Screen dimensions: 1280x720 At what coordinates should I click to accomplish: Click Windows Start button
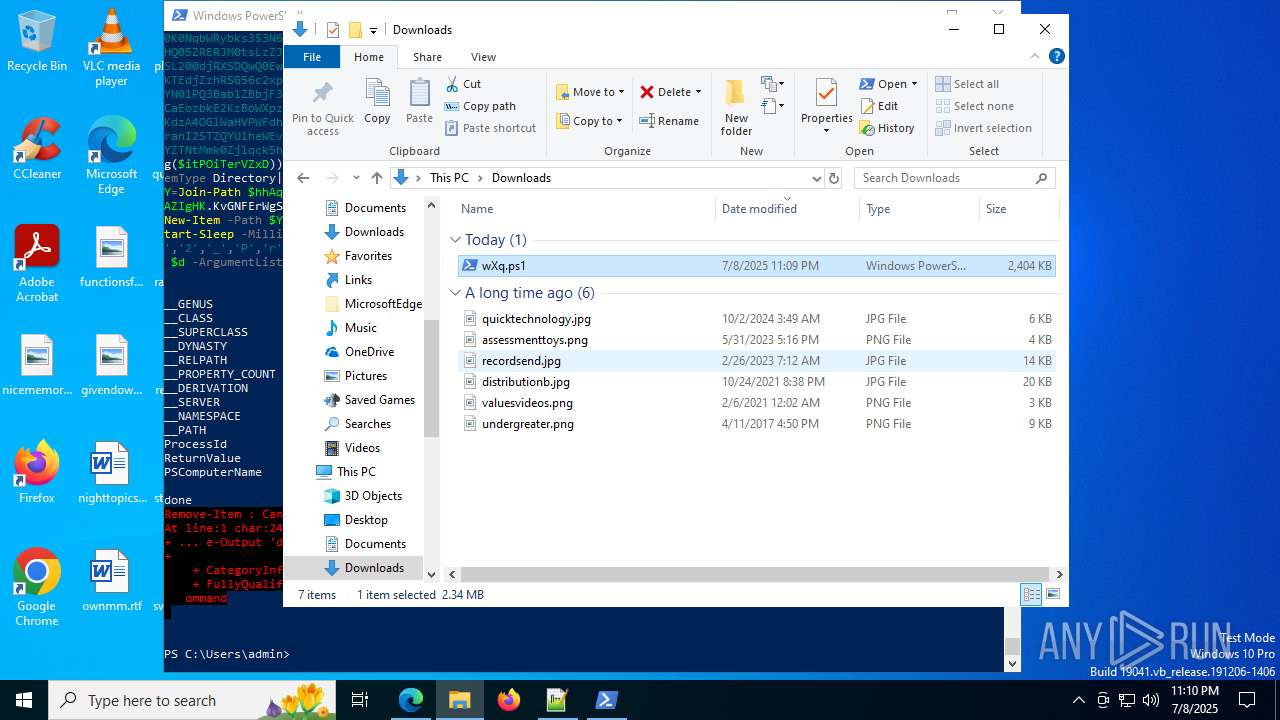click(x=24, y=700)
